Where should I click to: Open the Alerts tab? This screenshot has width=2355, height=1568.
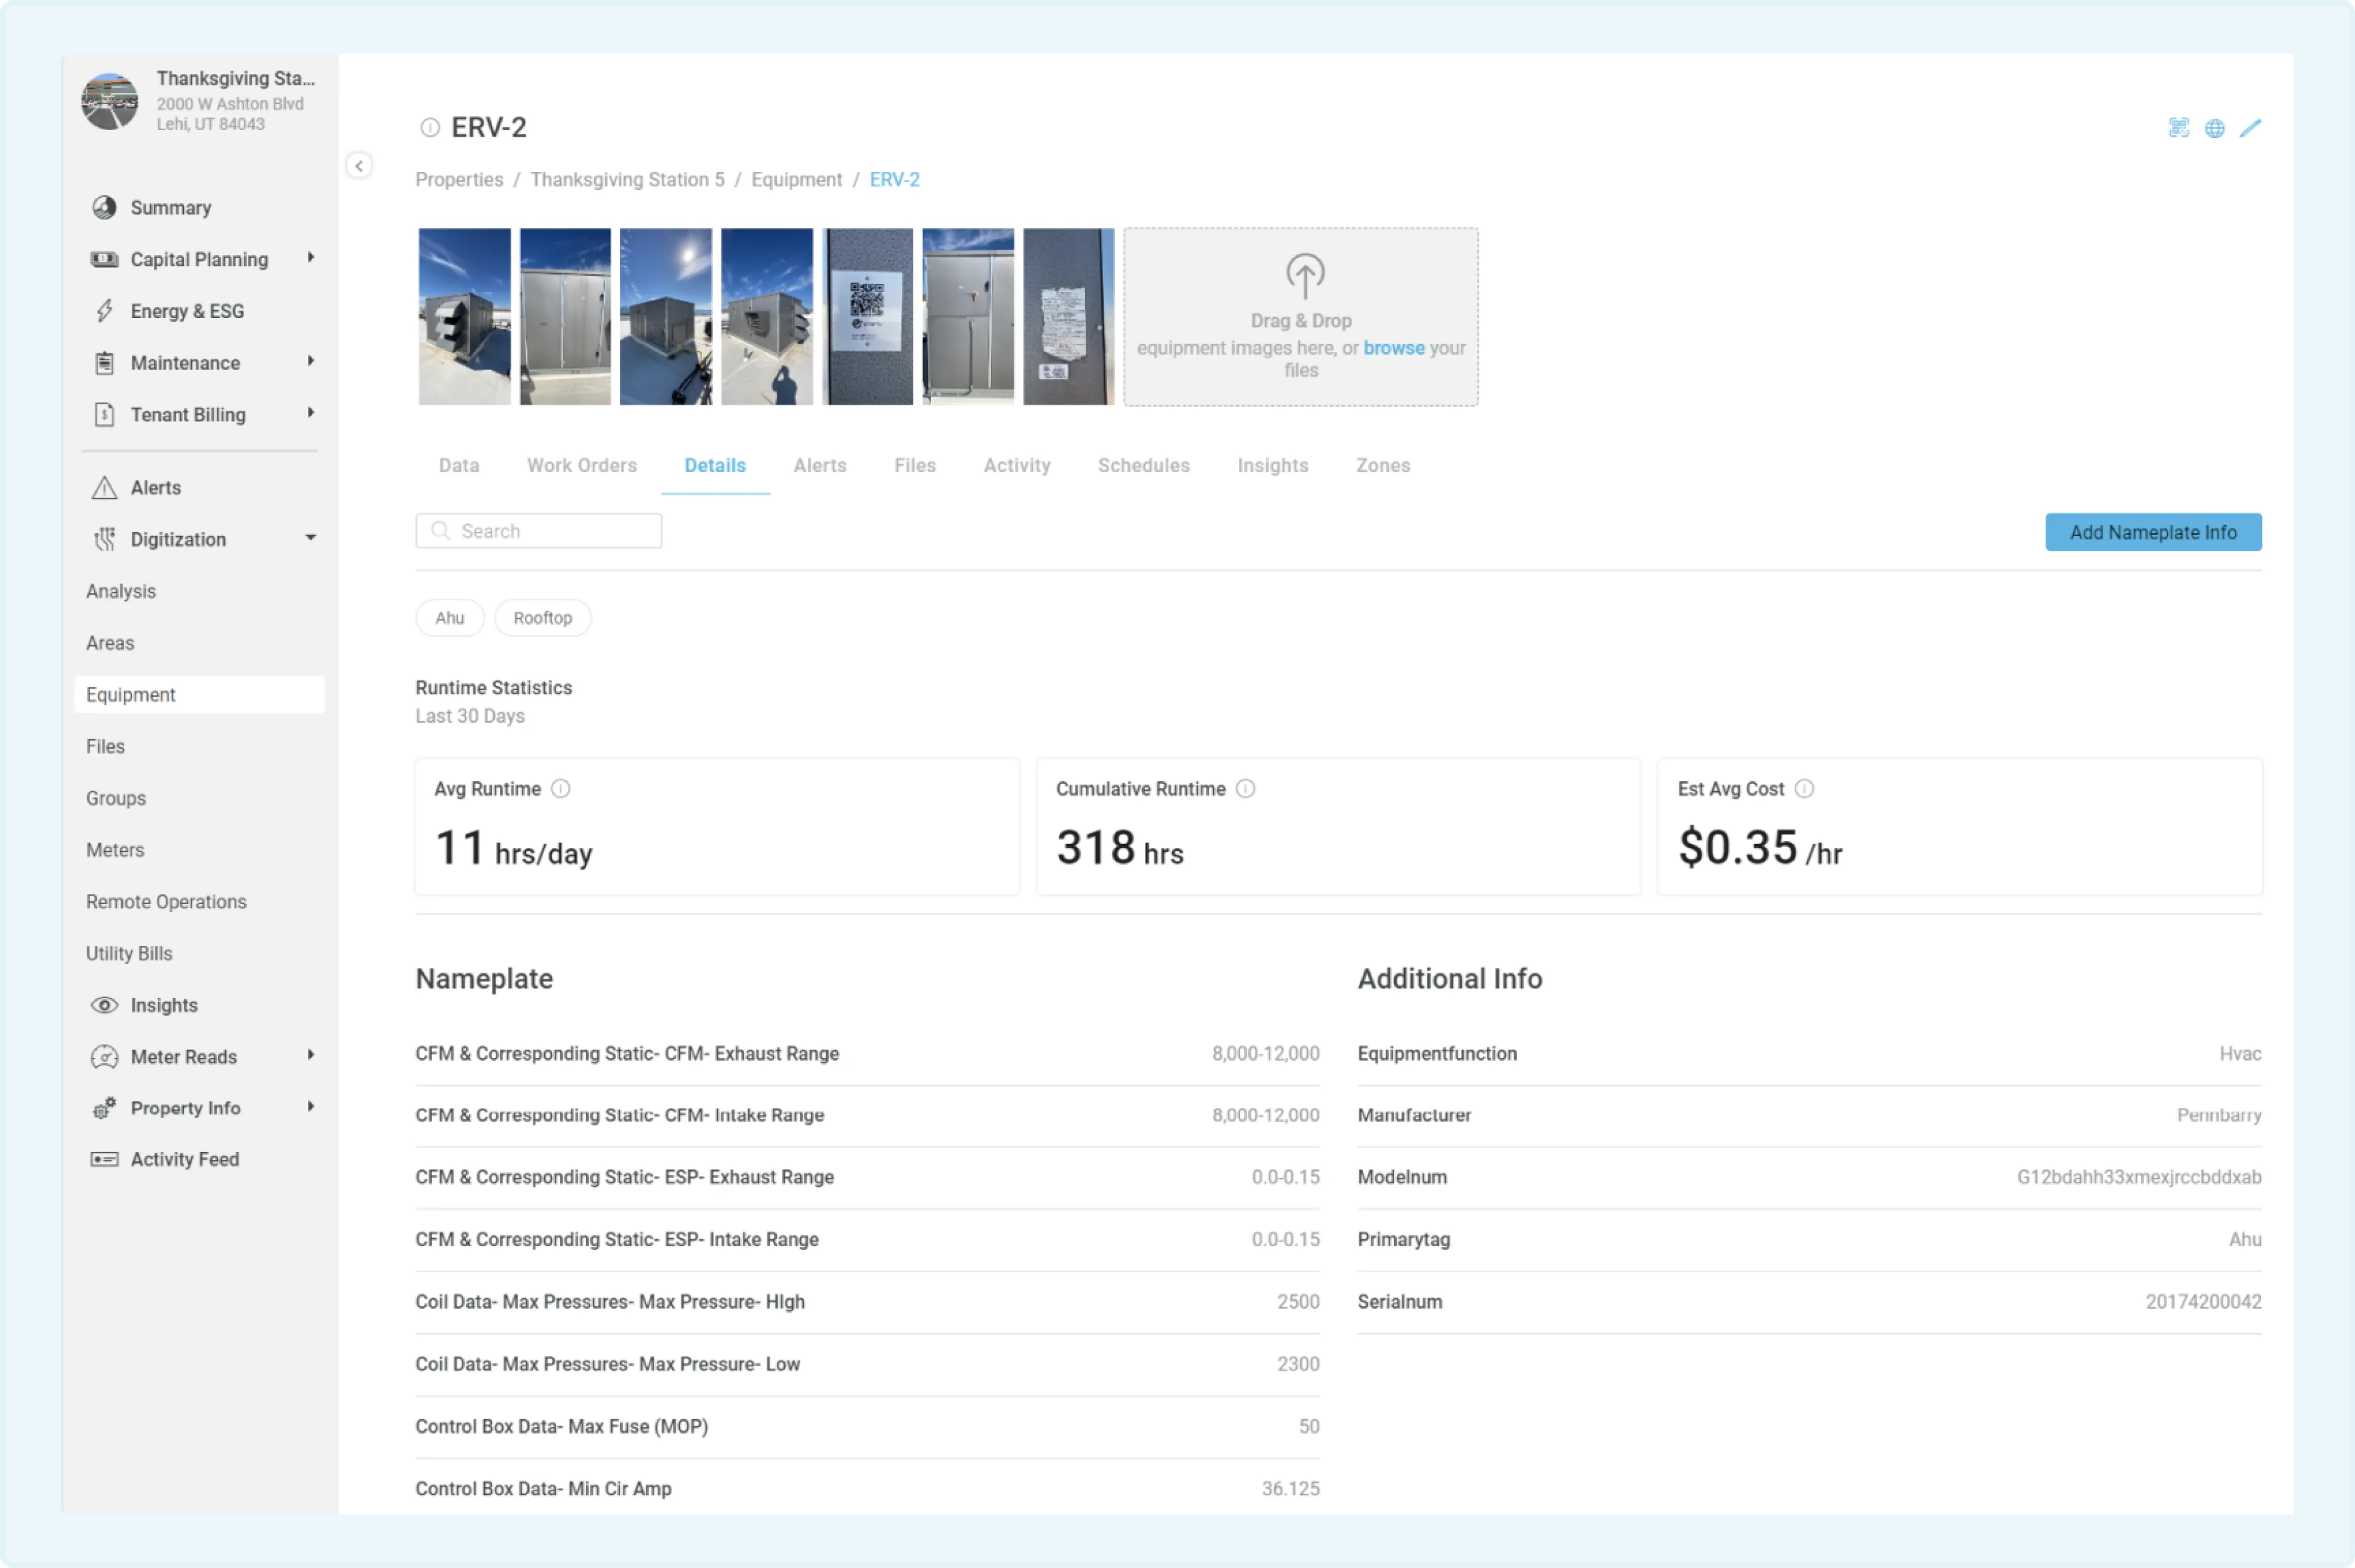820,465
